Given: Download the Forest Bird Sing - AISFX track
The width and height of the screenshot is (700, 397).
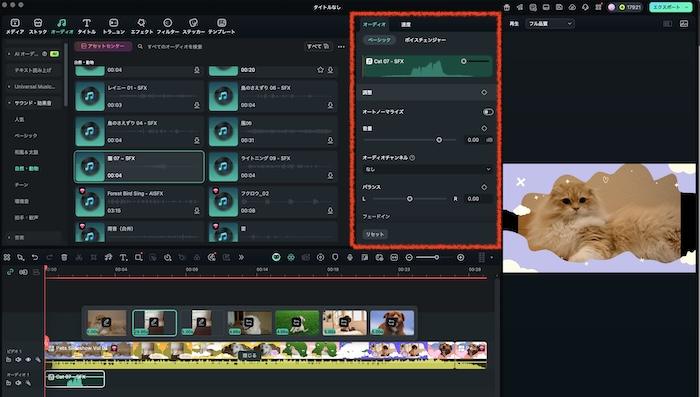Looking at the screenshot, I should coord(197,210).
